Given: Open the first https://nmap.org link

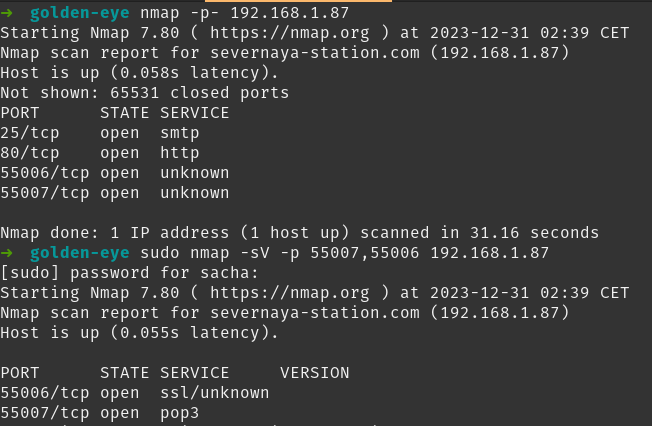Looking at the screenshot, I should [289, 33].
